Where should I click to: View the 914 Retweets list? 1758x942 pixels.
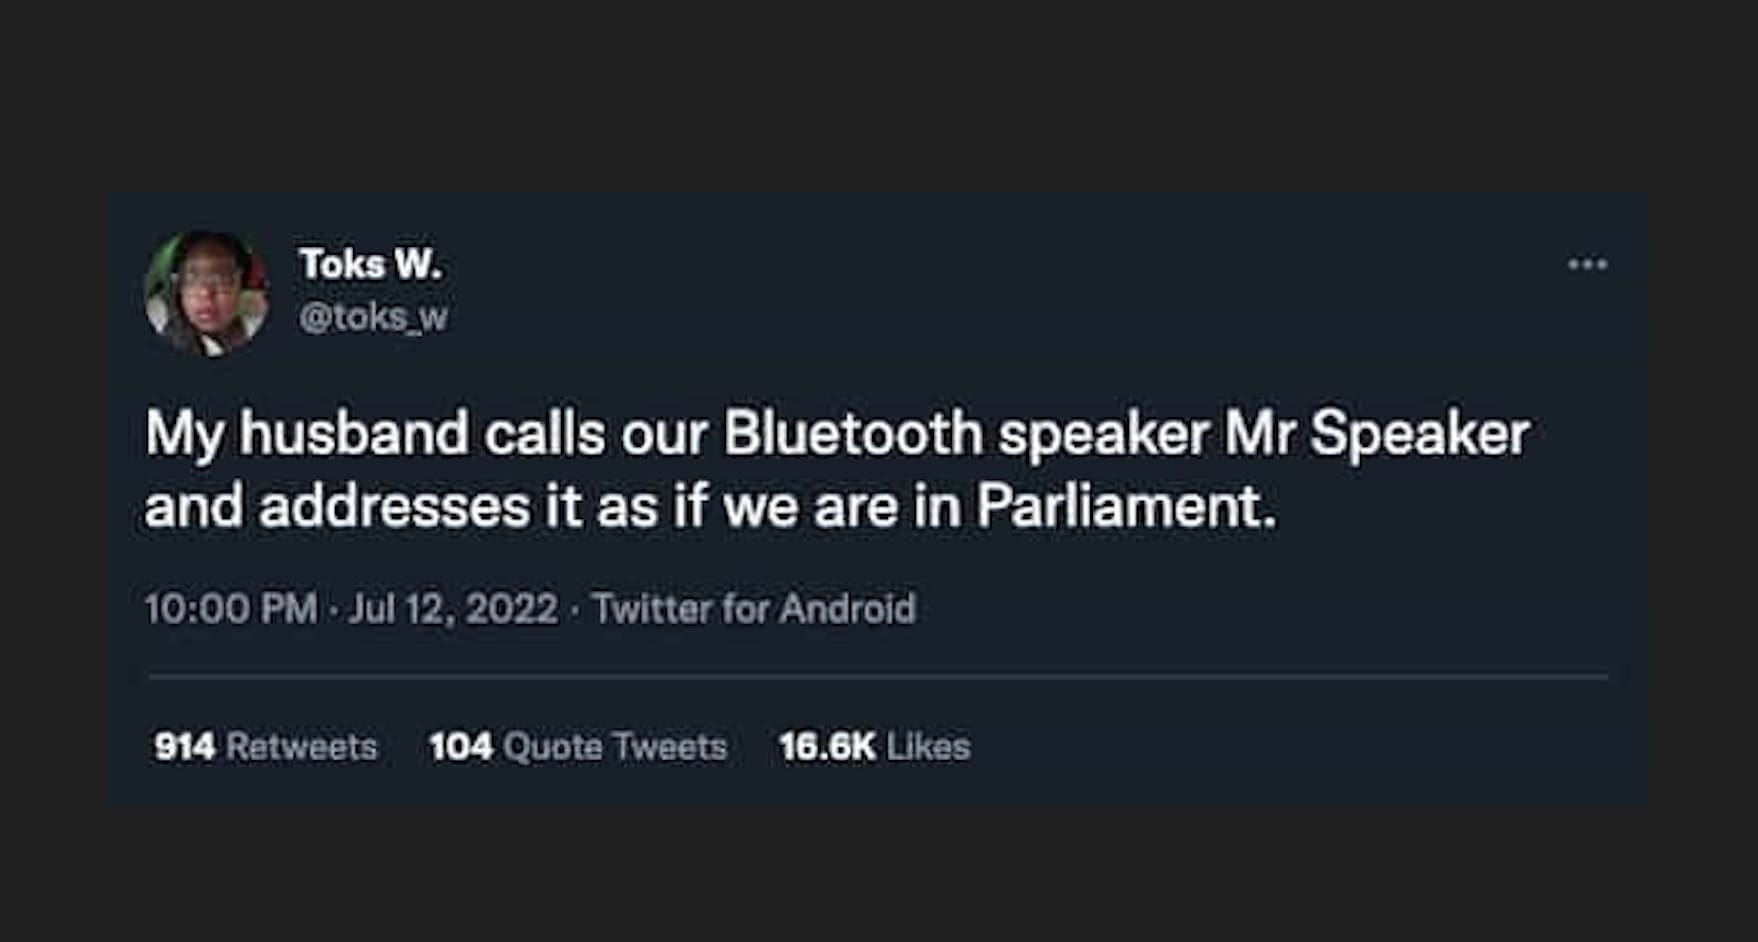[x=266, y=747]
